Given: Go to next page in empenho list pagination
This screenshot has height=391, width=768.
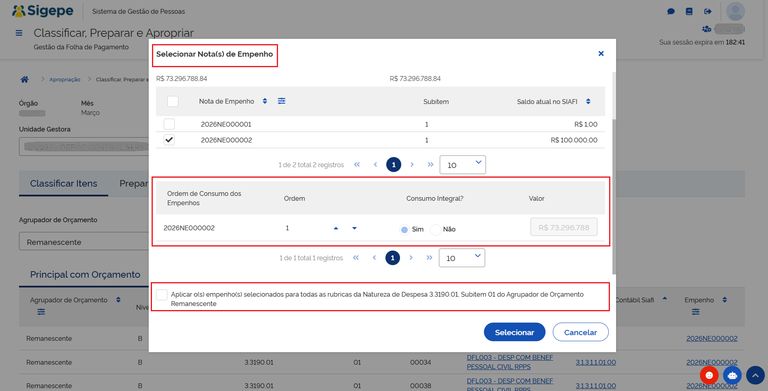Looking at the screenshot, I should 412,165.
